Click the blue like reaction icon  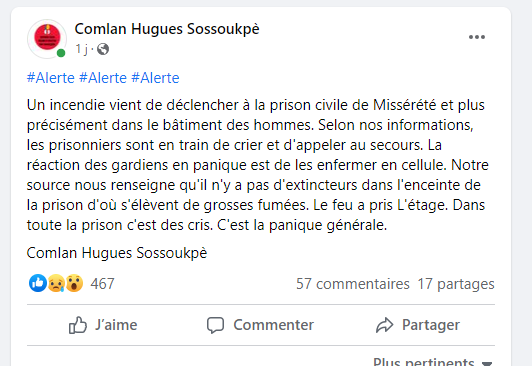(x=38, y=283)
